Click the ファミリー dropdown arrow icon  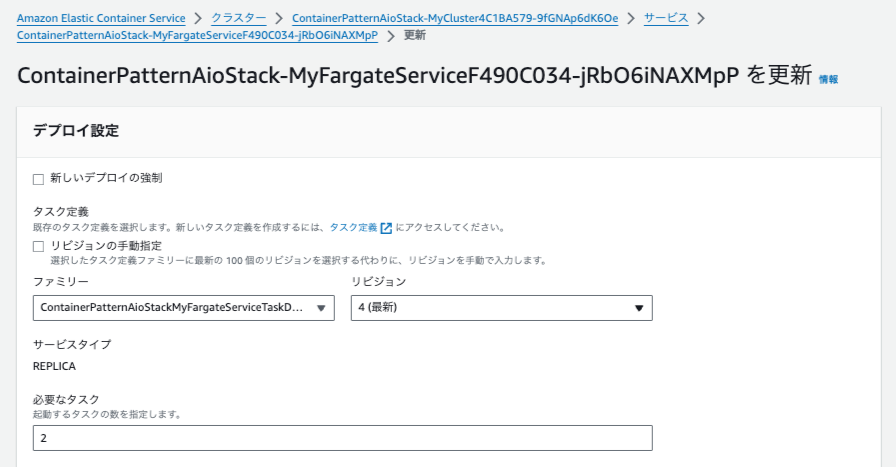click(x=321, y=308)
